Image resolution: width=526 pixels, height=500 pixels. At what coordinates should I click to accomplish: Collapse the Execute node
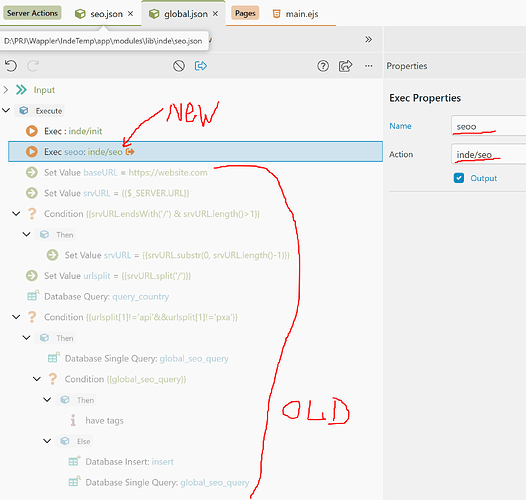pyautogui.click(x=6, y=110)
